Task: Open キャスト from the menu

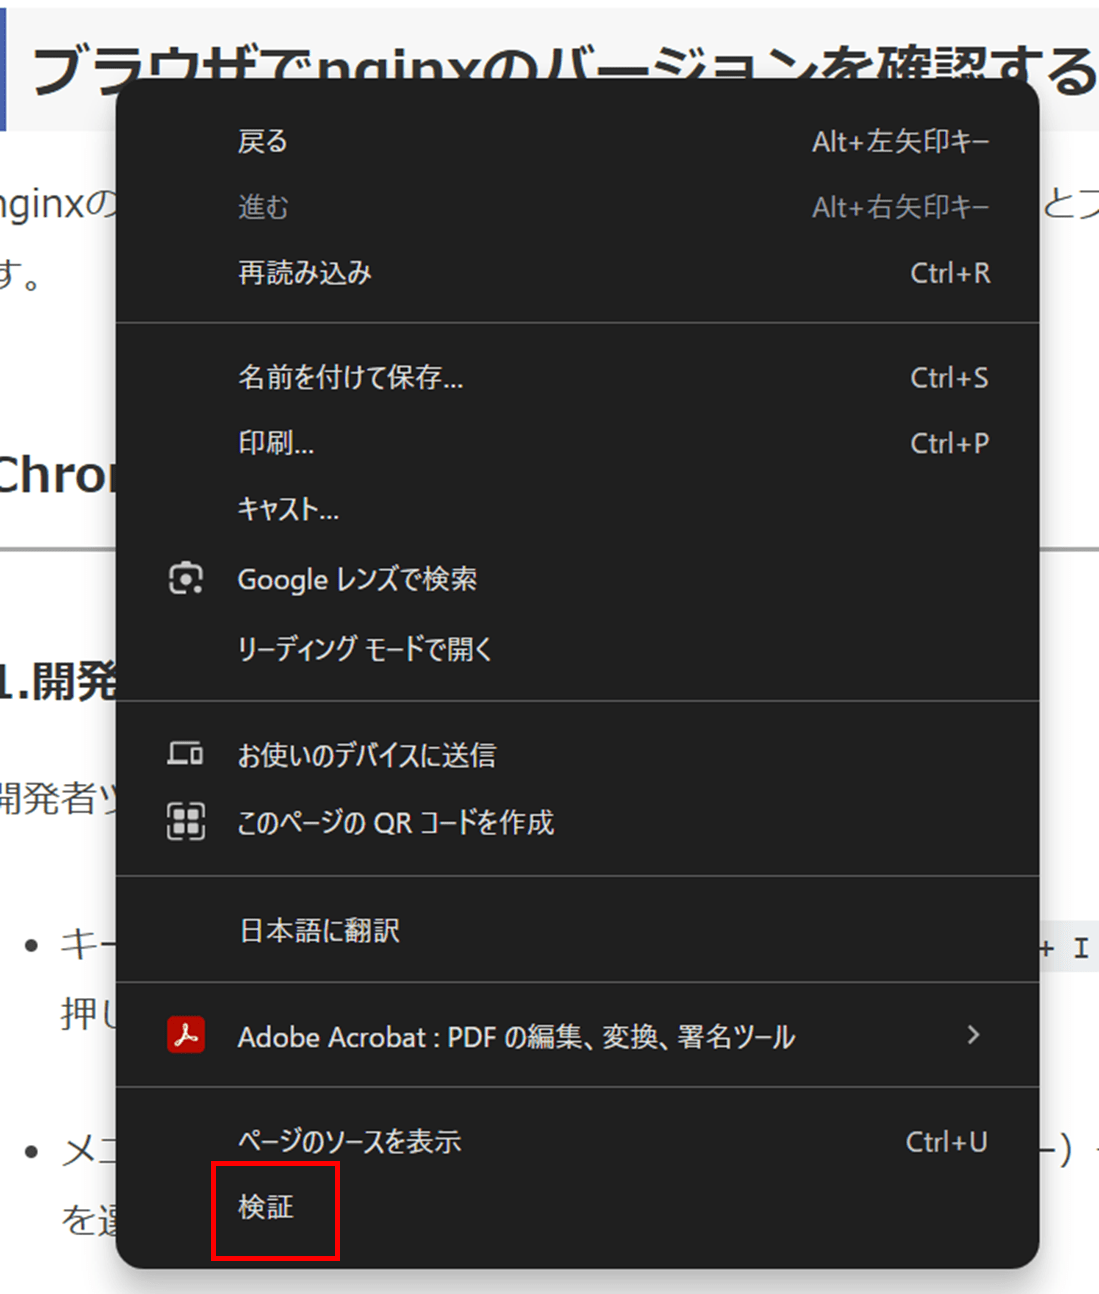Action: [x=288, y=510]
